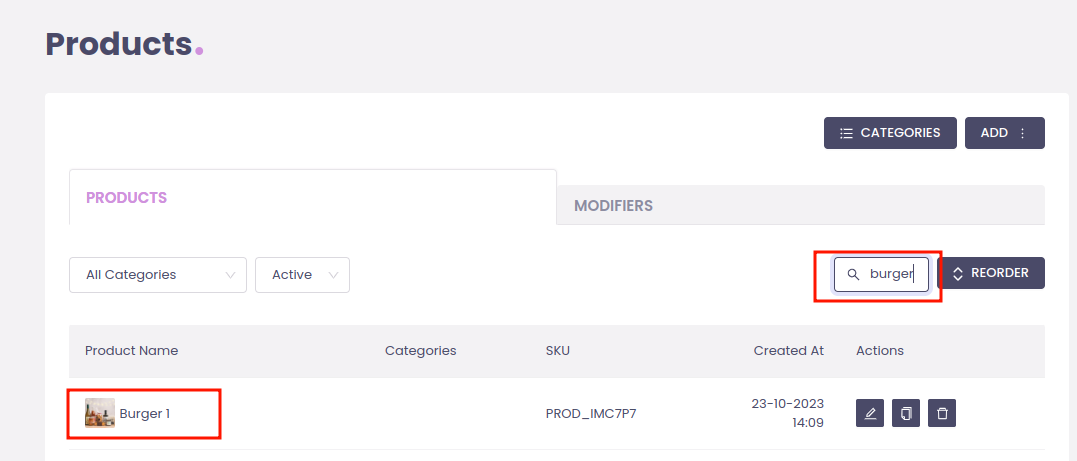The width and height of the screenshot is (1077, 461).
Task: Click the Product Name column header
Action: click(x=131, y=351)
